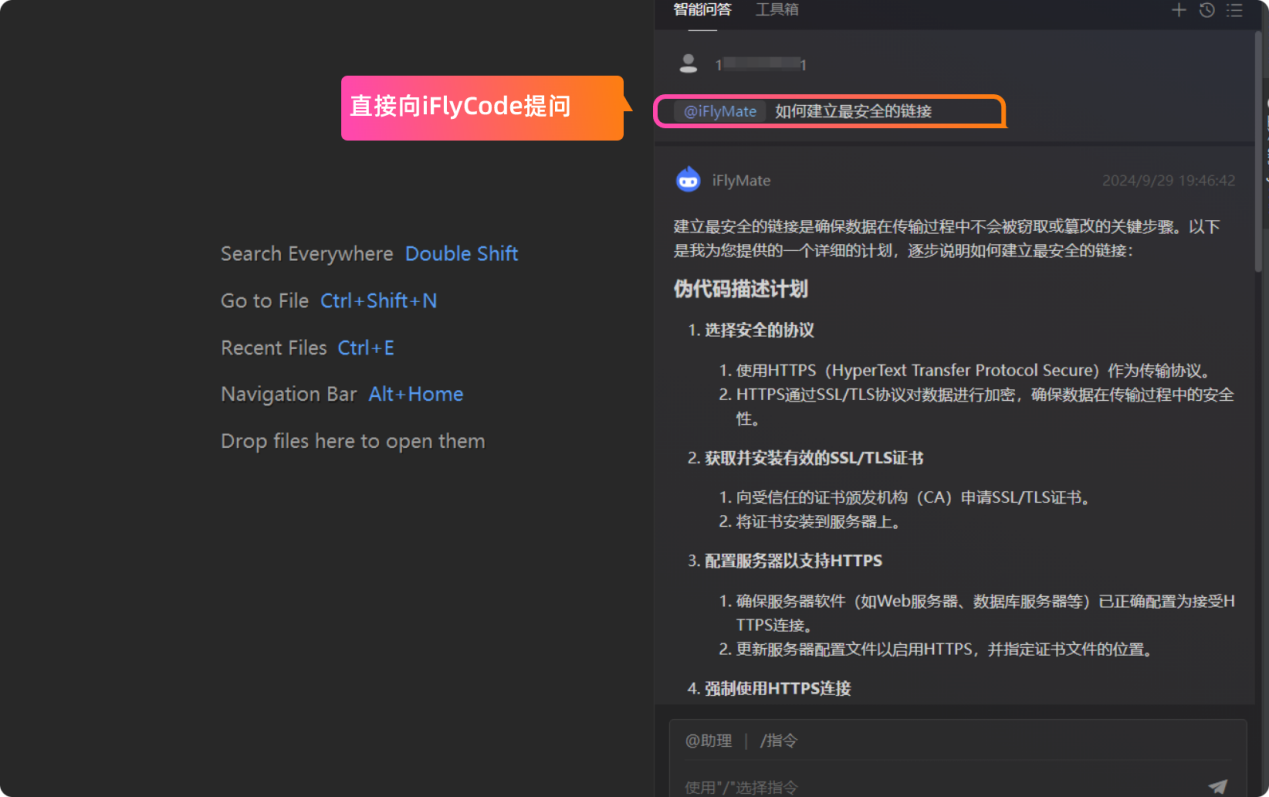Switch to the 工具箱 tab
This screenshot has width=1269, height=797.
click(x=777, y=10)
